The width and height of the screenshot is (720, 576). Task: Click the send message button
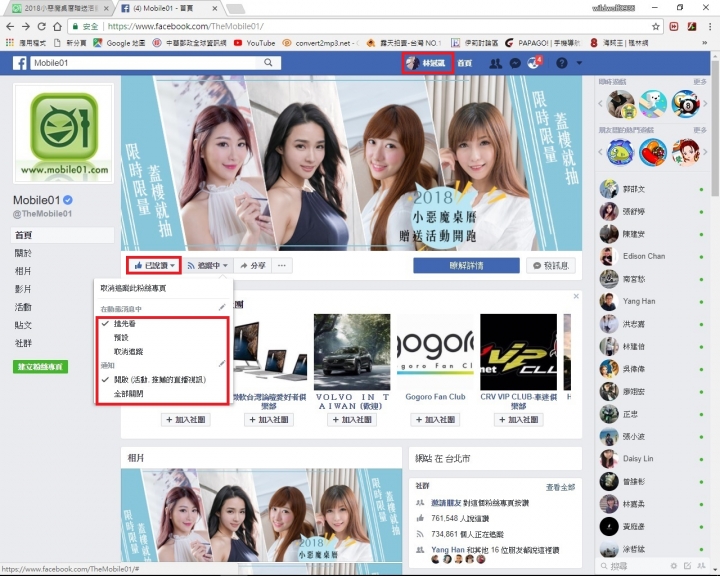click(551, 265)
